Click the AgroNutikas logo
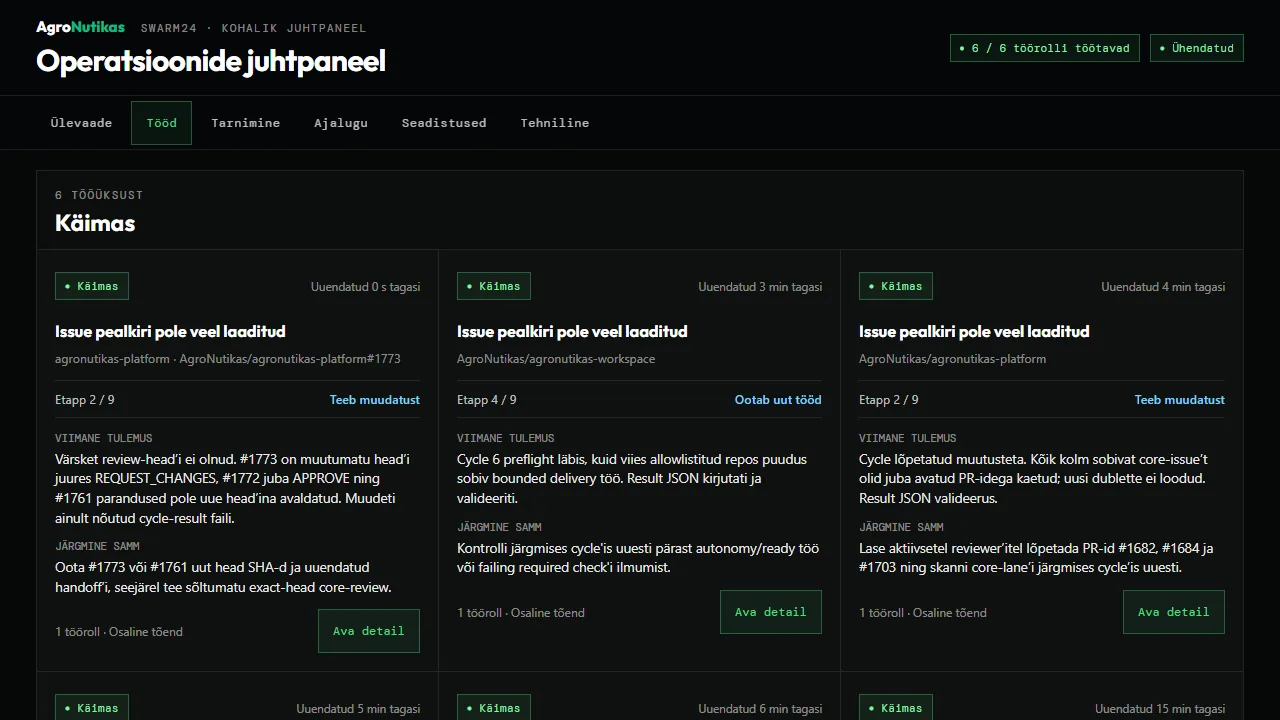The height and width of the screenshot is (720, 1280). (80, 27)
